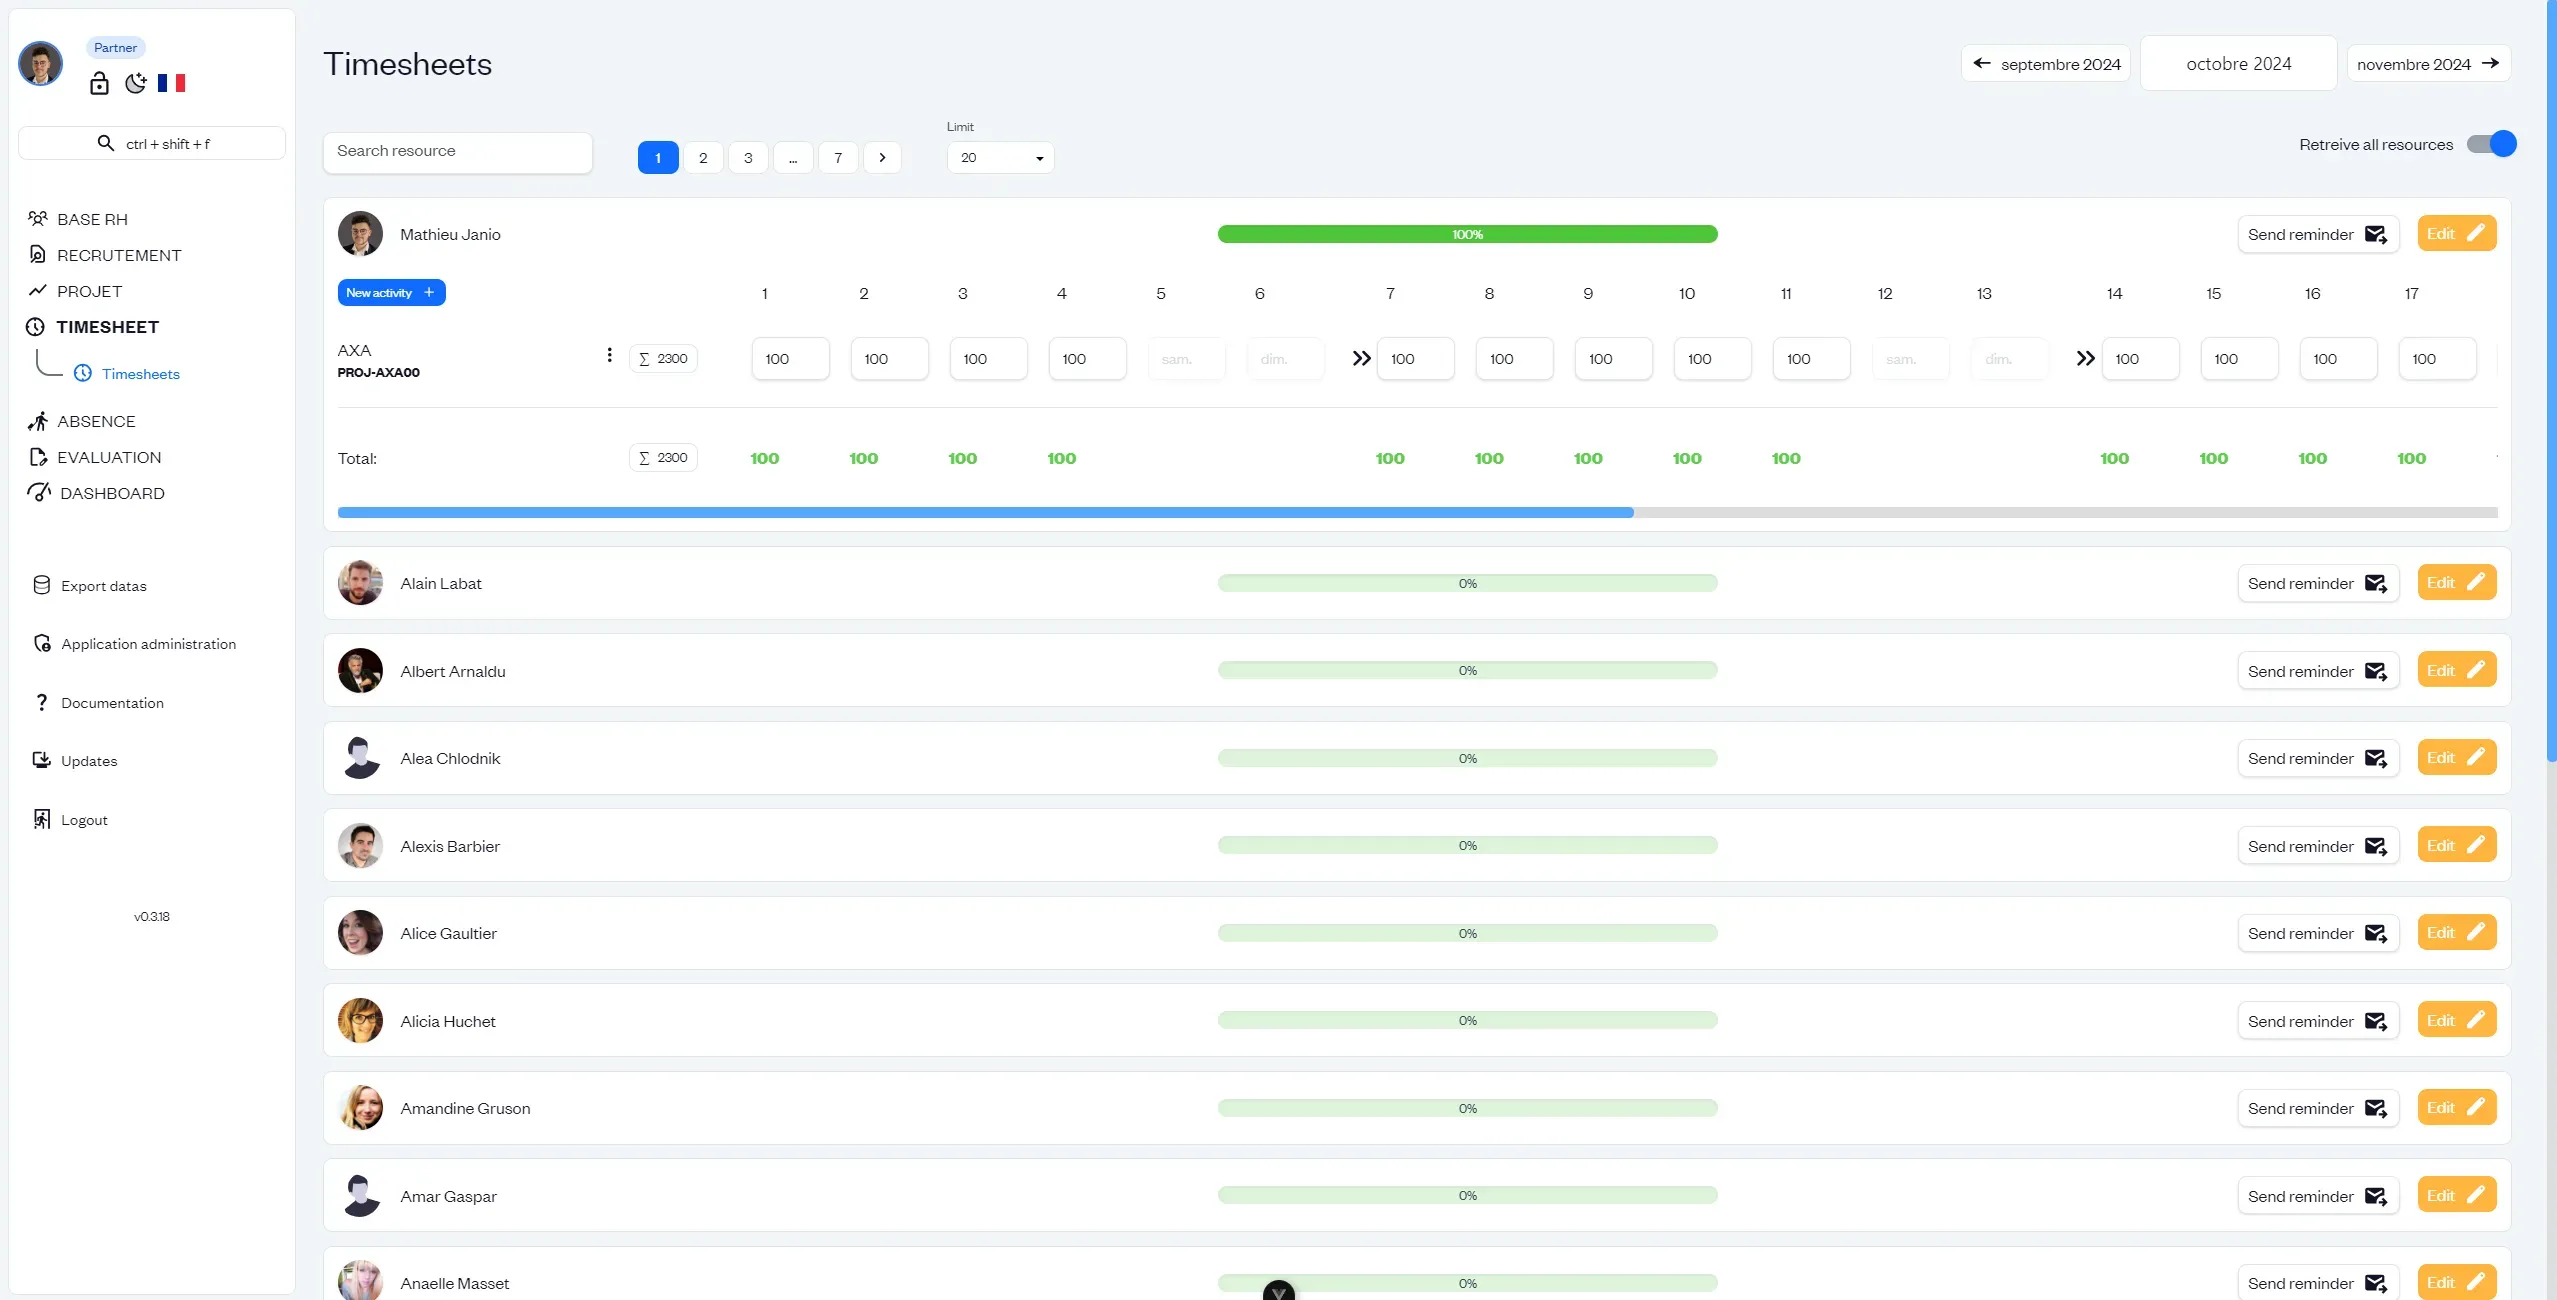2557x1300 pixels.
Task: Click the TIMESHEET sidebar icon
Action: click(35, 327)
